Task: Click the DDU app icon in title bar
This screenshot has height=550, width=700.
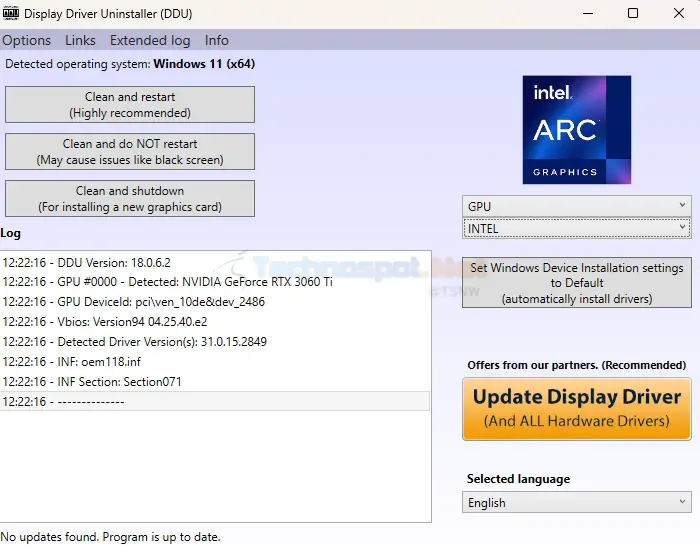Action: pos(11,13)
